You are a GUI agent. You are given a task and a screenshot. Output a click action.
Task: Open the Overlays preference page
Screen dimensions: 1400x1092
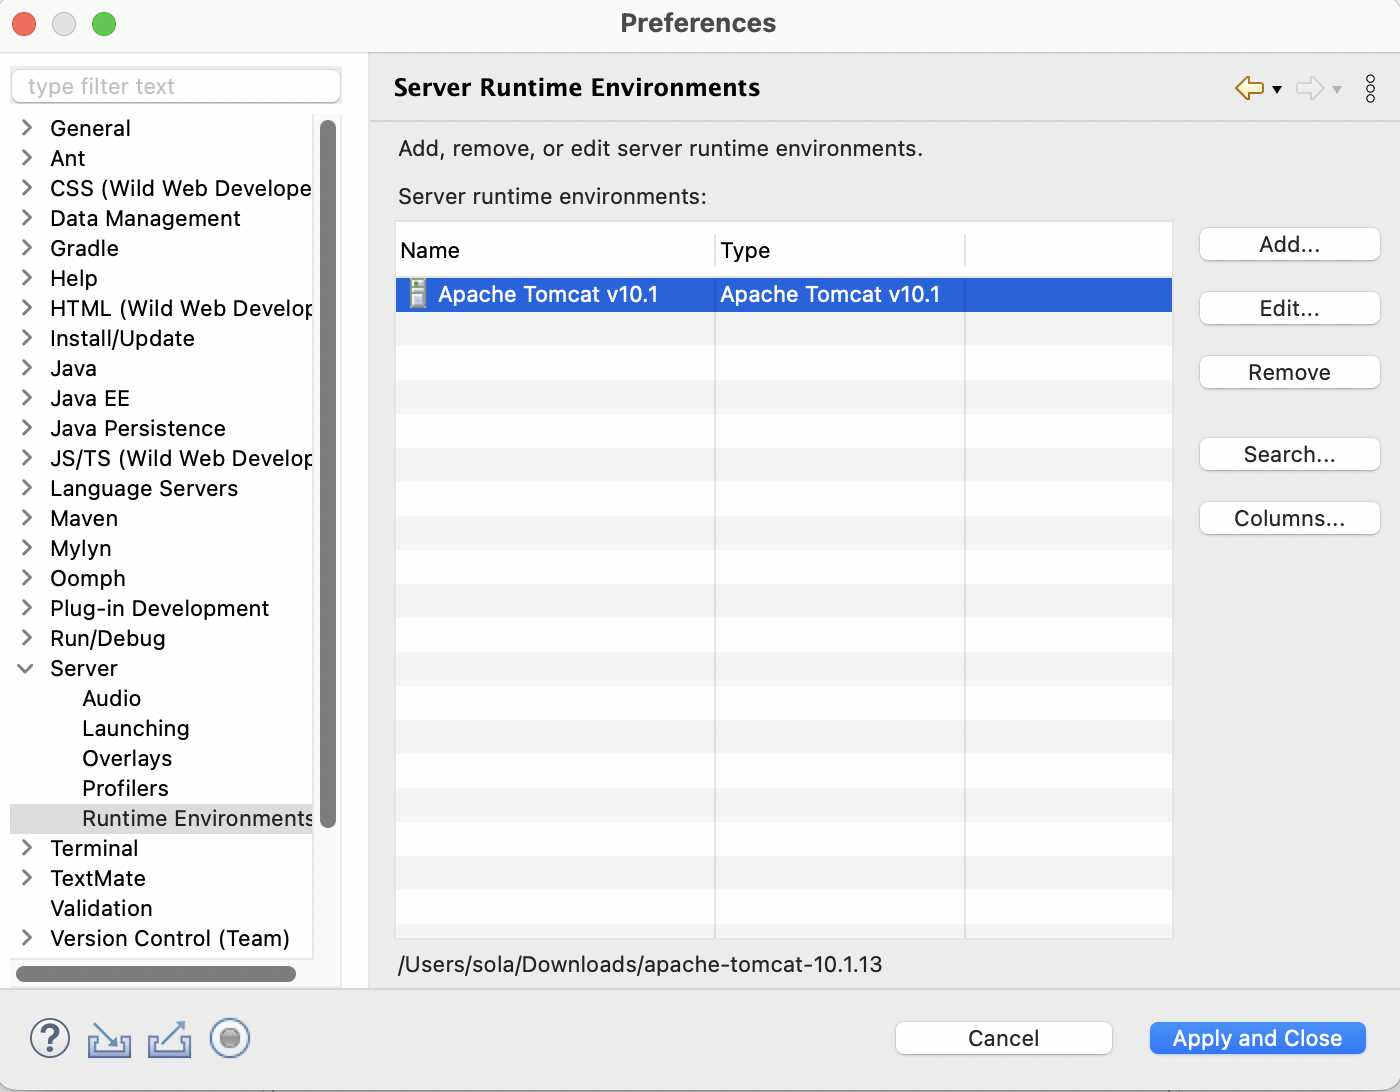point(127,758)
